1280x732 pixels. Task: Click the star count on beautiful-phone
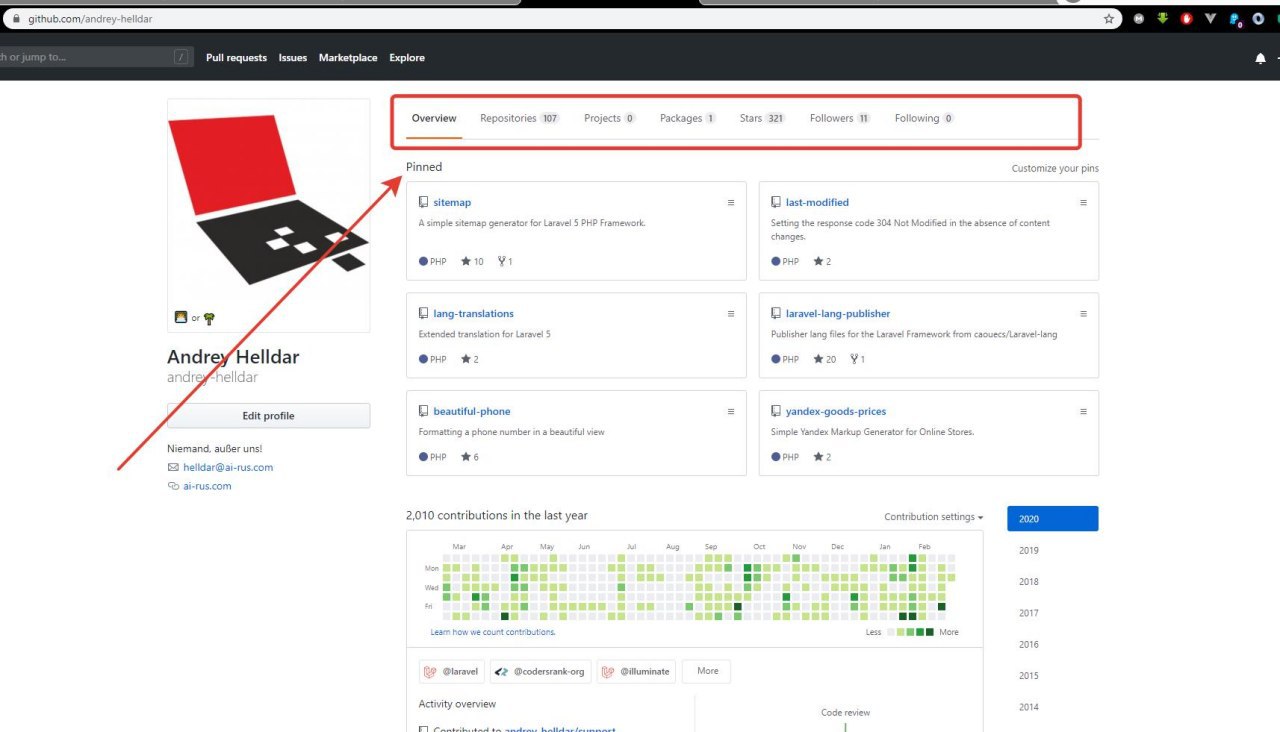[470, 457]
